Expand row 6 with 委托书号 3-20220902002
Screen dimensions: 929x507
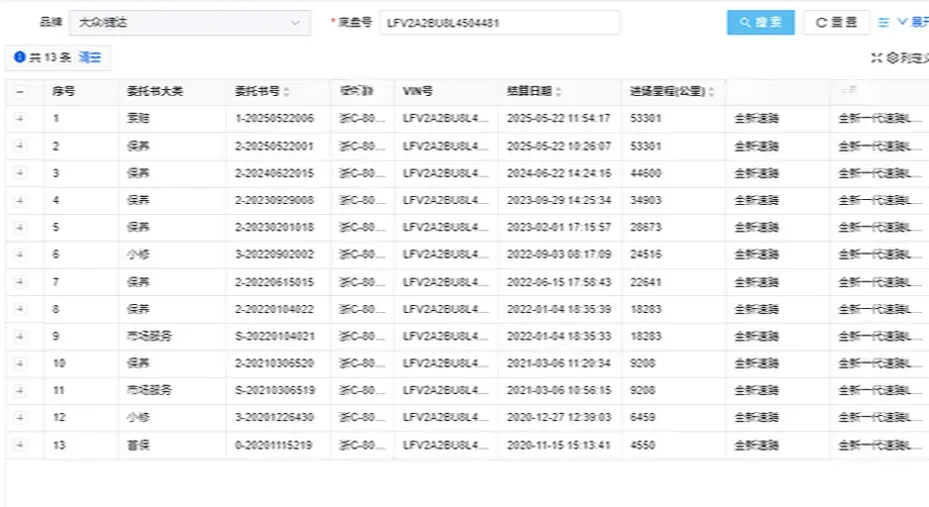coord(20,255)
